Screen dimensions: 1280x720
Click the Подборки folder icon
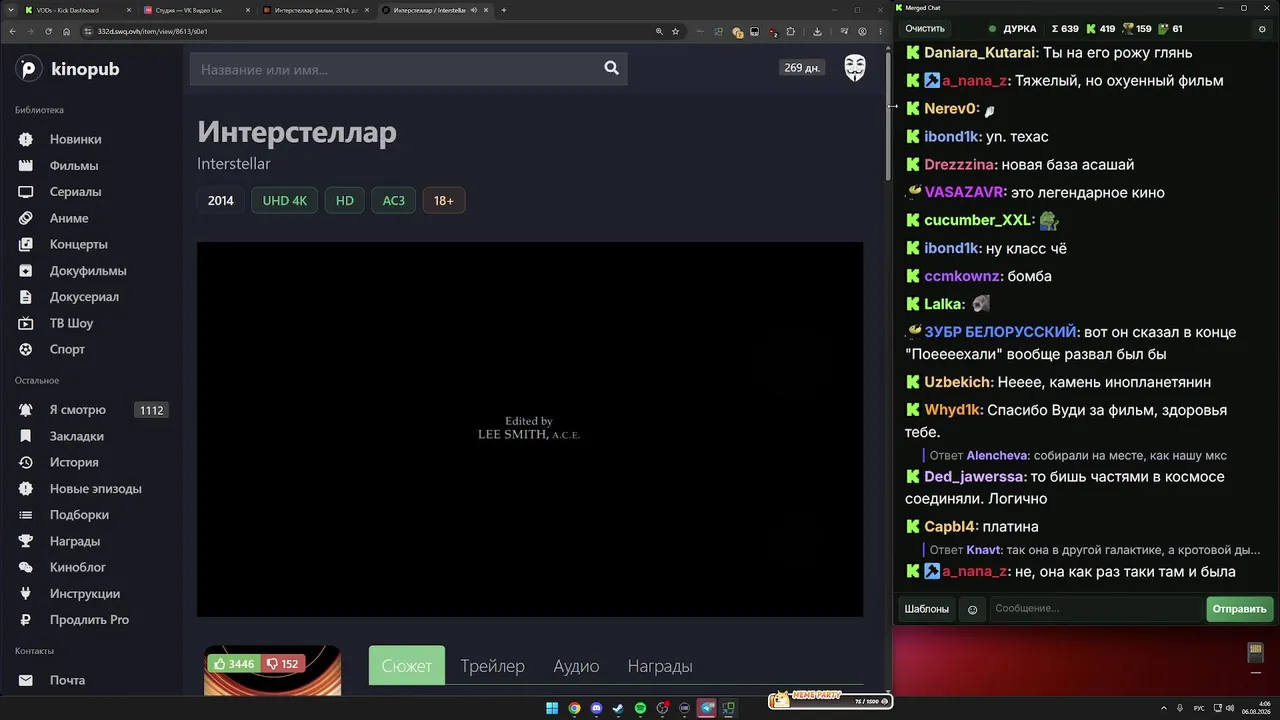pos(26,514)
